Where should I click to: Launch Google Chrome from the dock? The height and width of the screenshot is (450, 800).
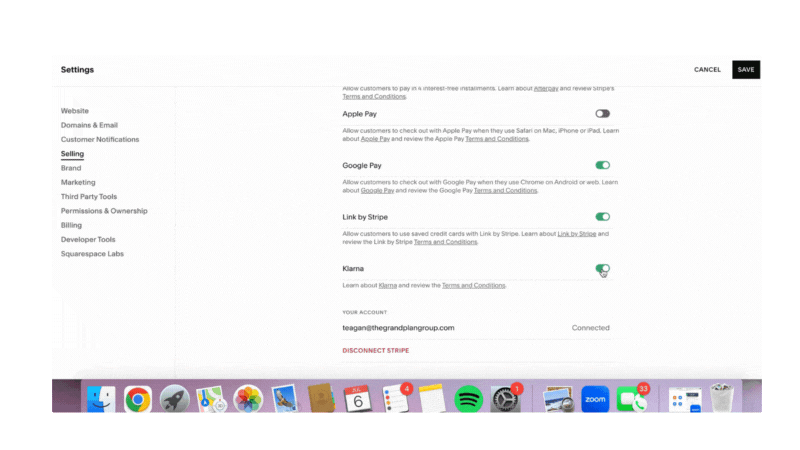[x=138, y=399]
